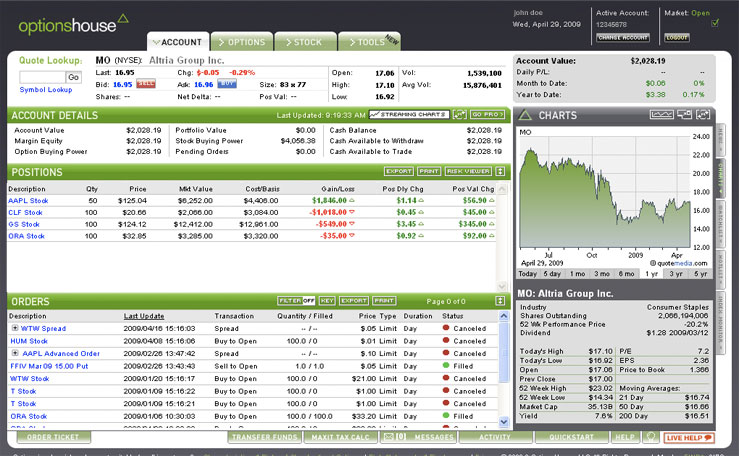This screenshot has width=739, height=456.
Task: Click the Help button in bottom bar
Action: (x=625, y=437)
